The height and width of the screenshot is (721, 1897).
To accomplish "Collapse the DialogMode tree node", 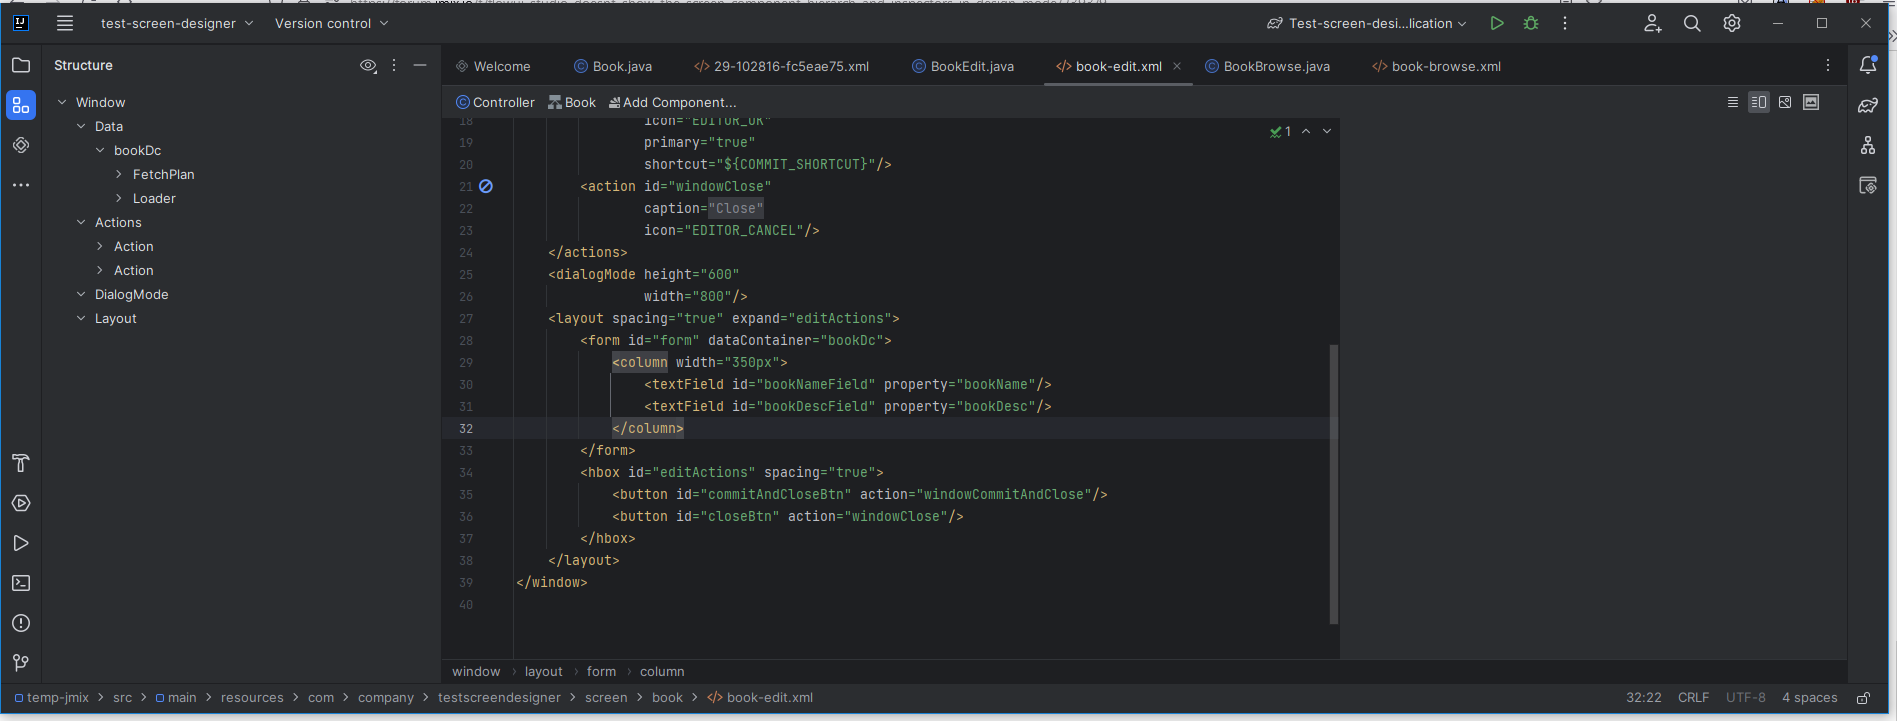I will click(x=81, y=294).
